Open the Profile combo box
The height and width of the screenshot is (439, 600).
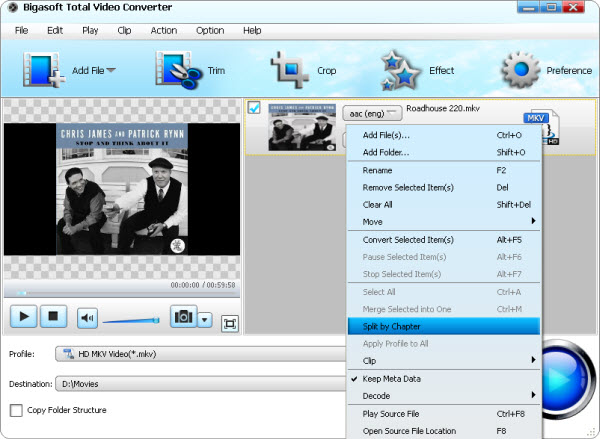click(x=201, y=354)
